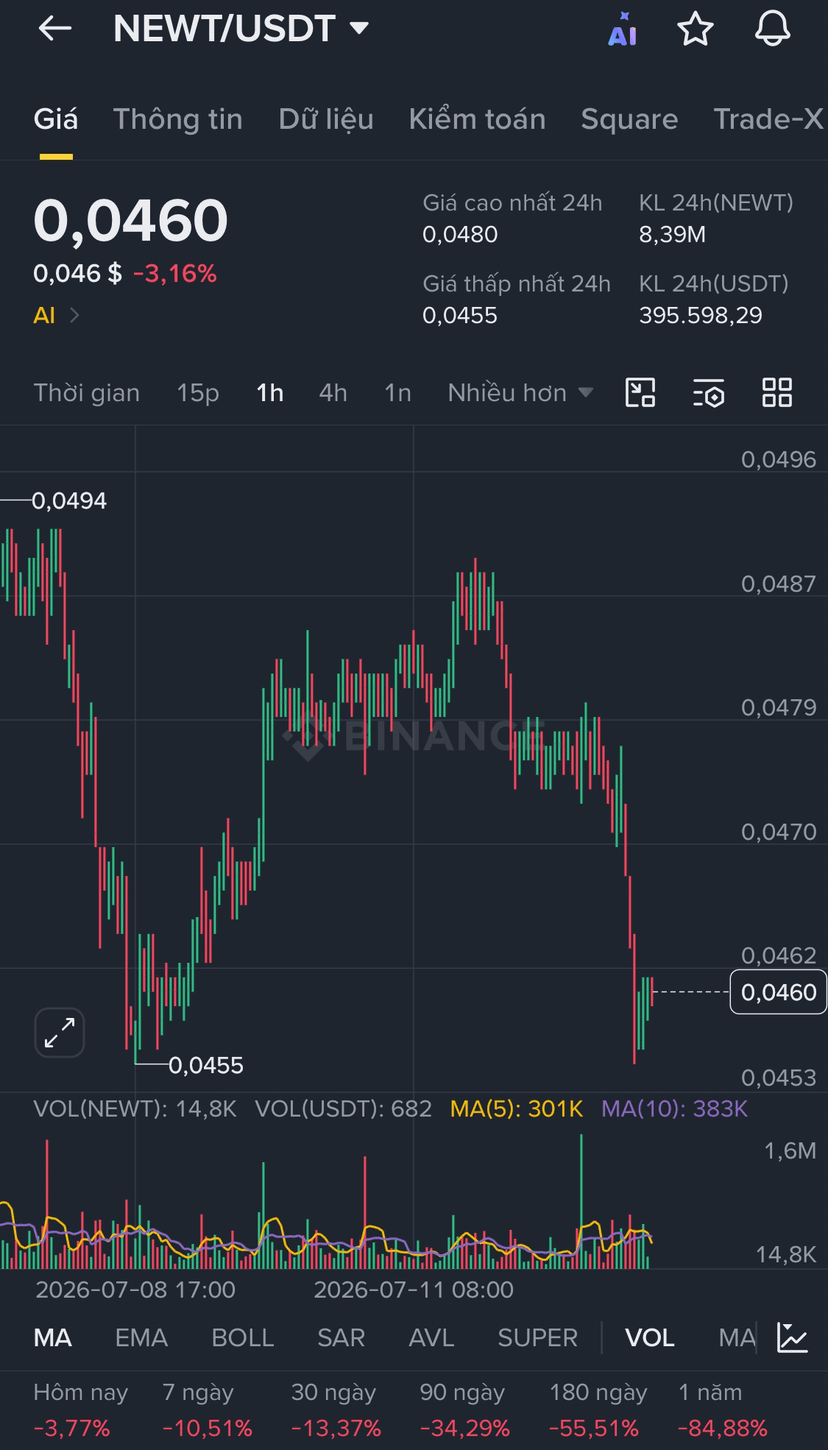
Task: Open chart settings list icon
Action: pyautogui.click(x=708, y=393)
